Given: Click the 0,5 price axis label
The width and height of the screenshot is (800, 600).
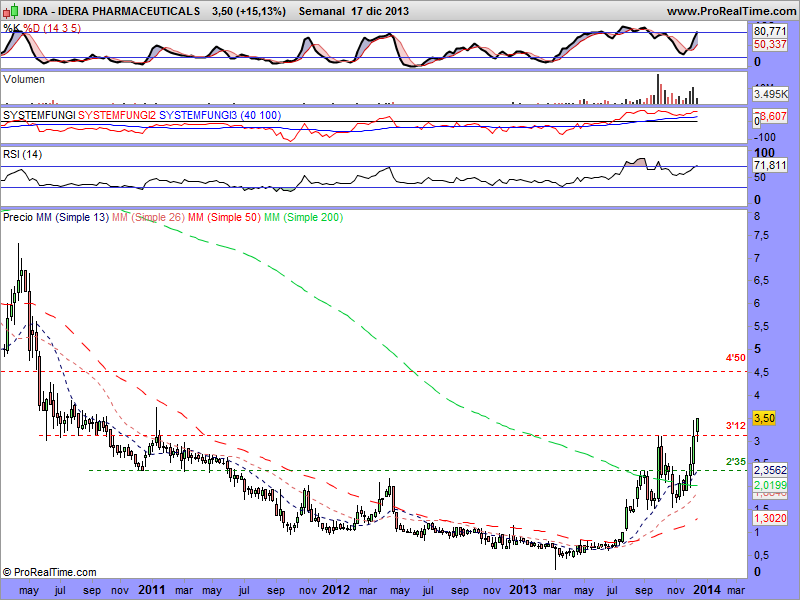Looking at the screenshot, I should 762,555.
